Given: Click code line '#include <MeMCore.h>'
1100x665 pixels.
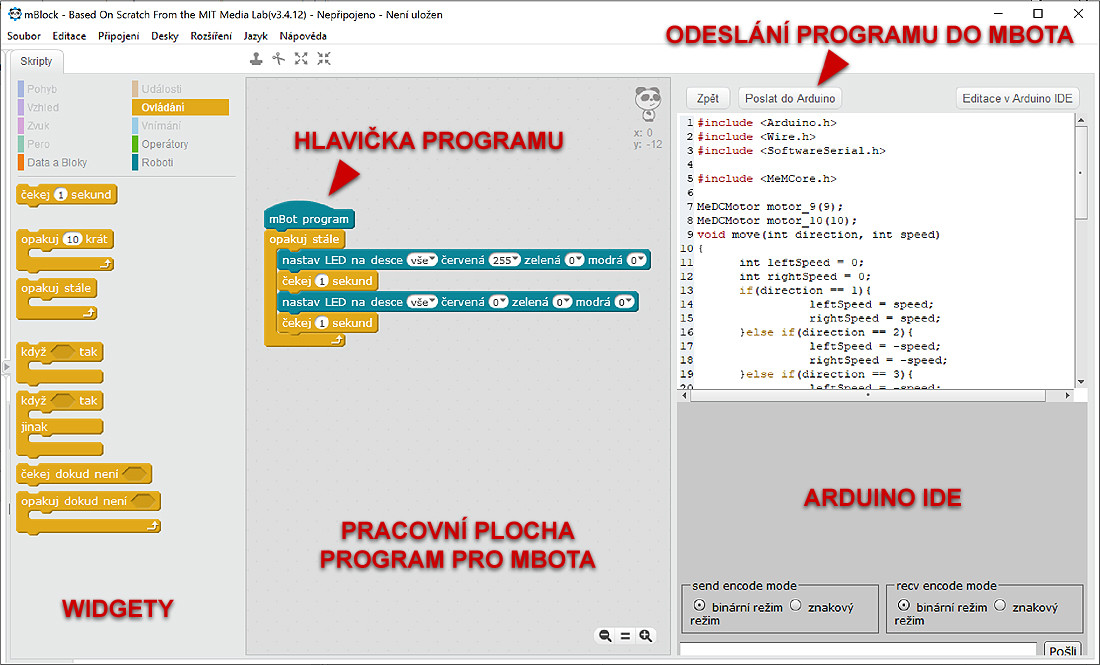Looking at the screenshot, I should pos(767,179).
